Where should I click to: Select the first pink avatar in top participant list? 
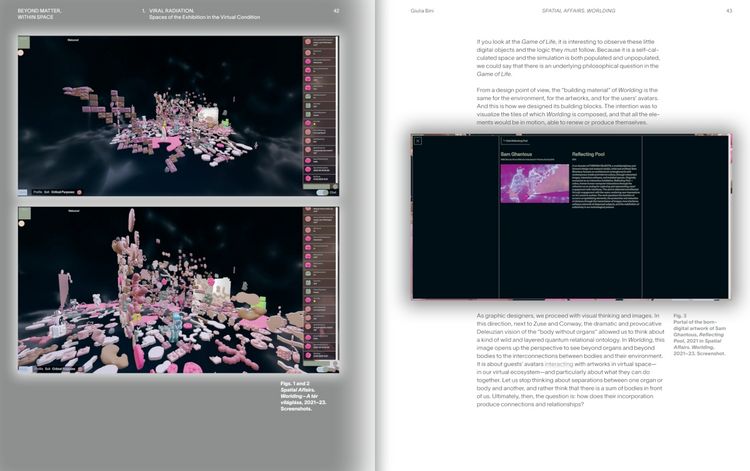[308, 42]
